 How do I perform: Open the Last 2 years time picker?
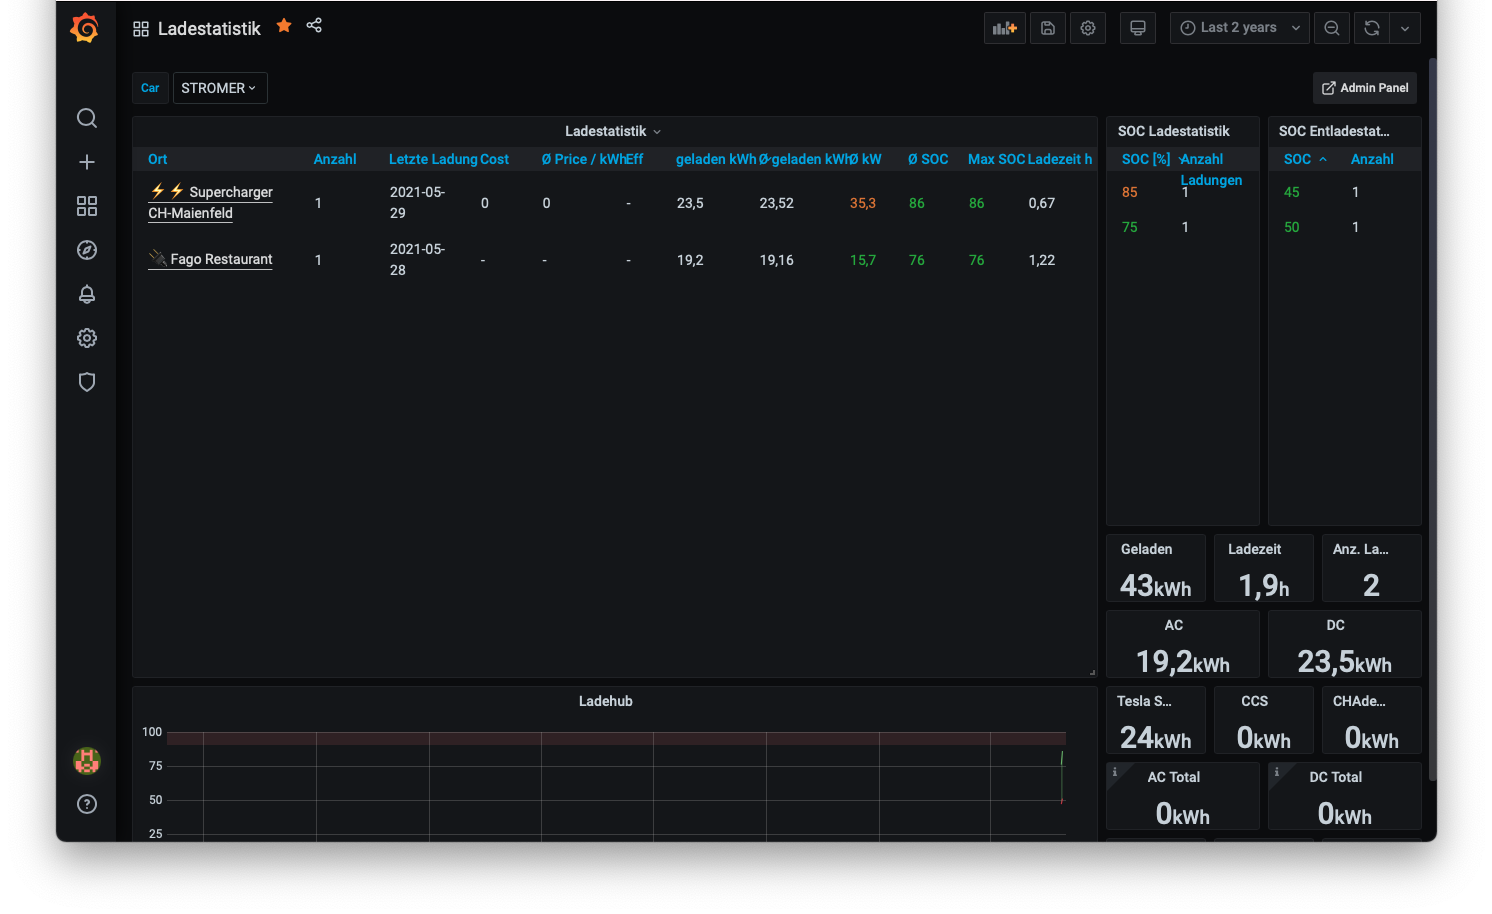point(1239,28)
